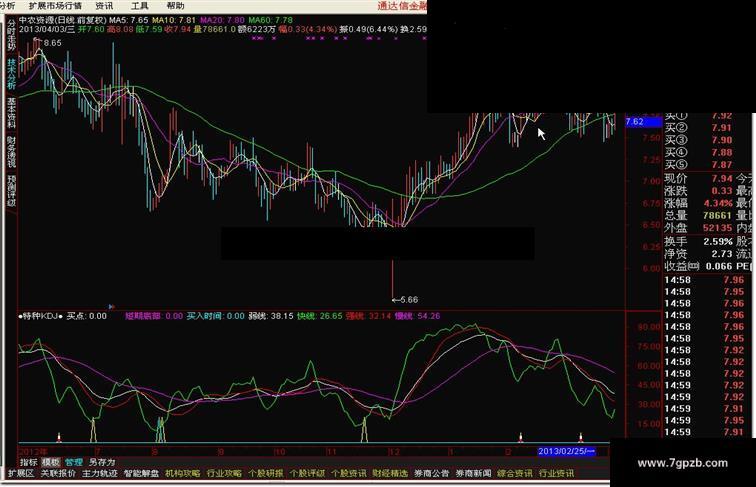756x487 pixels.
Task: Click the 弱线: 38.15 value
Action: (x=270, y=316)
